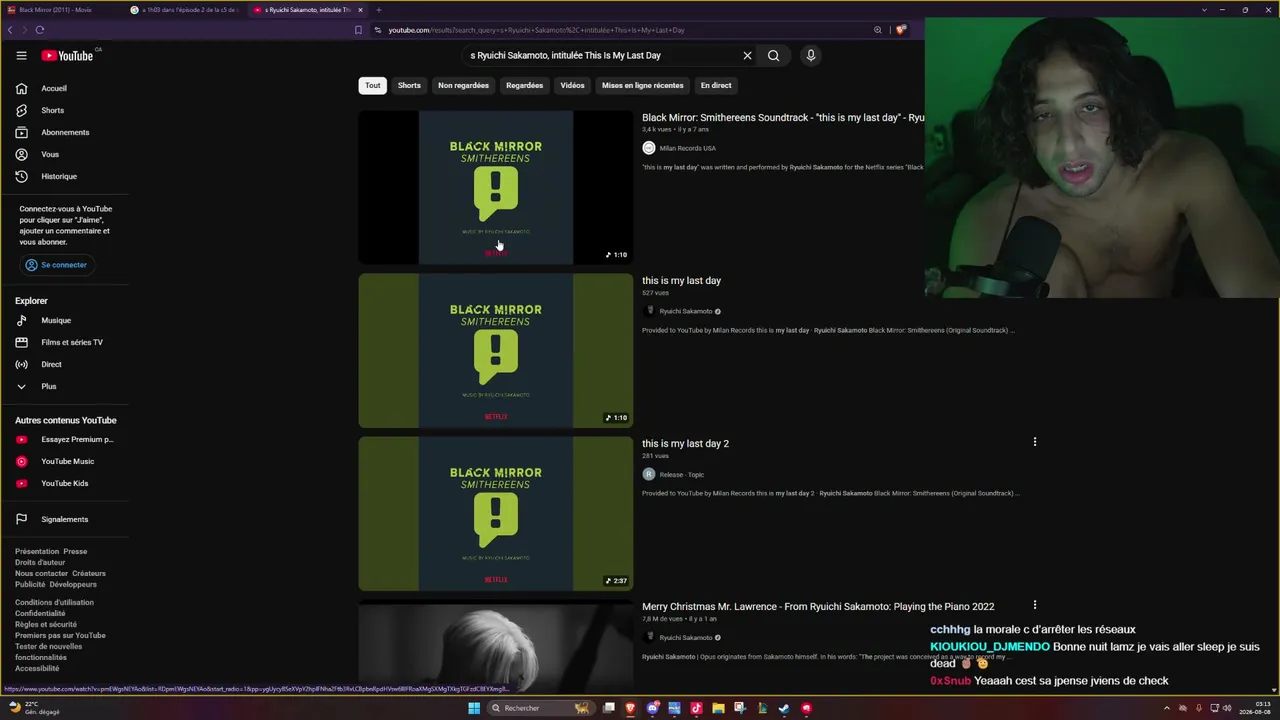This screenshot has width=1280, height=720.
Task: Open the 'Release - Topic' channel link
Action: [681, 475]
